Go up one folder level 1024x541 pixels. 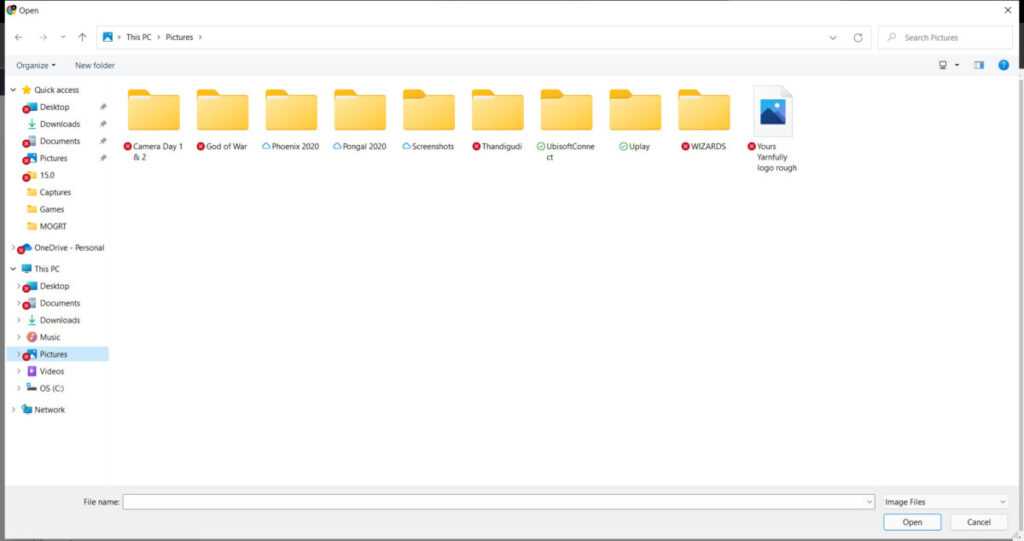pos(82,37)
